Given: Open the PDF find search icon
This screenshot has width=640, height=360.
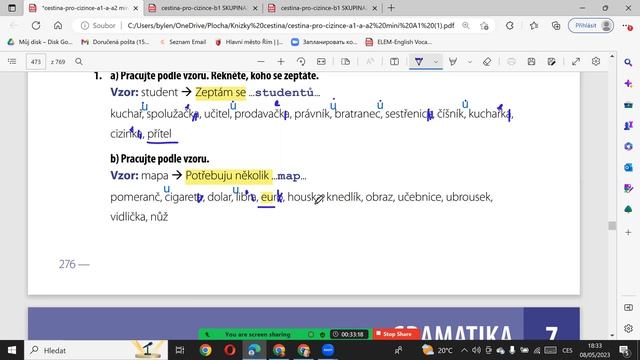Looking at the screenshot, I should click(x=79, y=62).
